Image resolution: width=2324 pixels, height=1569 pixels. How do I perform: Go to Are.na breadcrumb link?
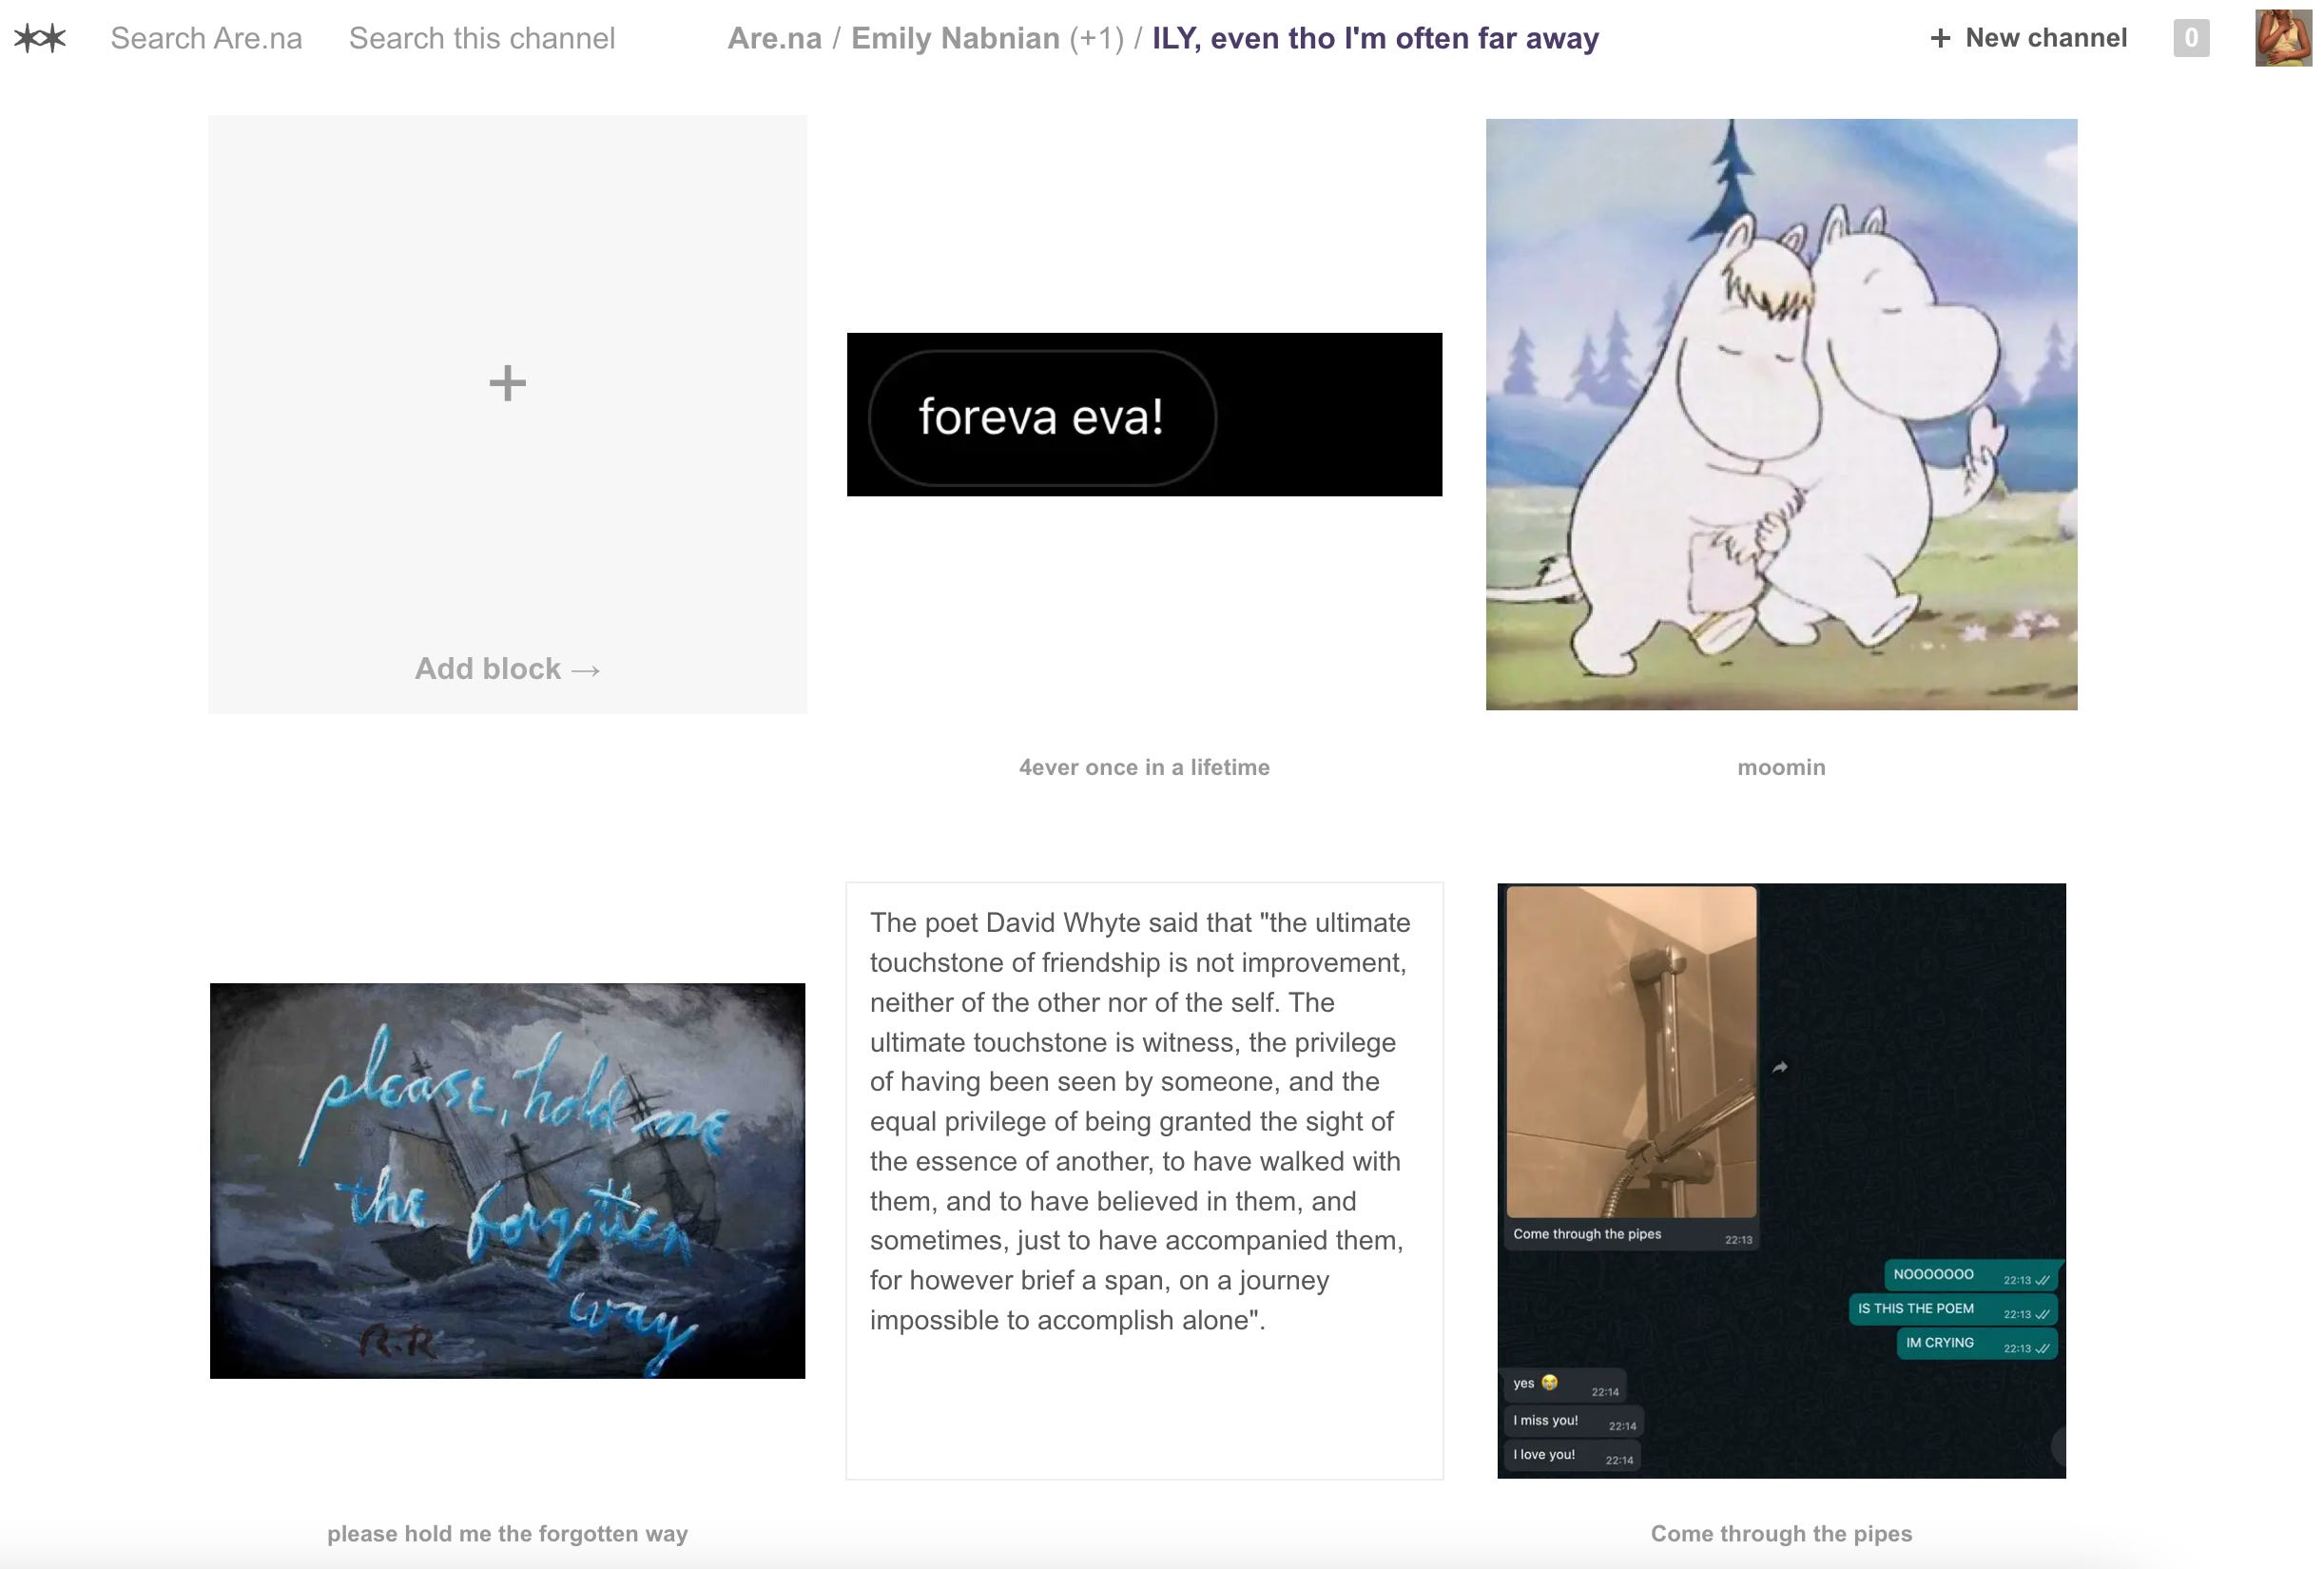tap(774, 38)
